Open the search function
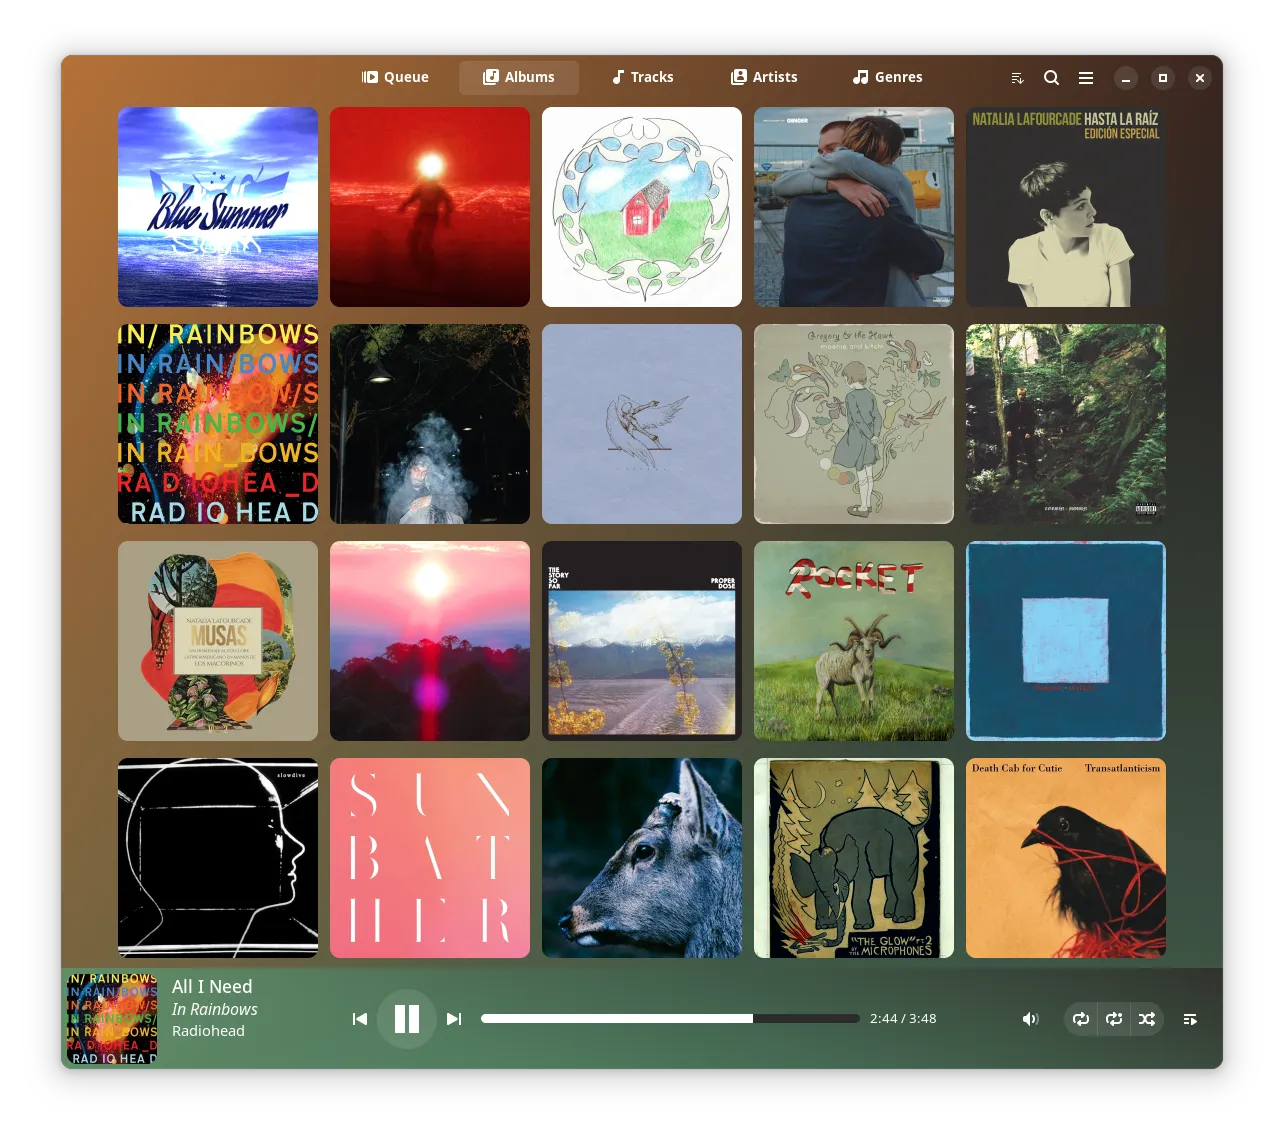The height and width of the screenshot is (1136, 1284). pos(1051,78)
